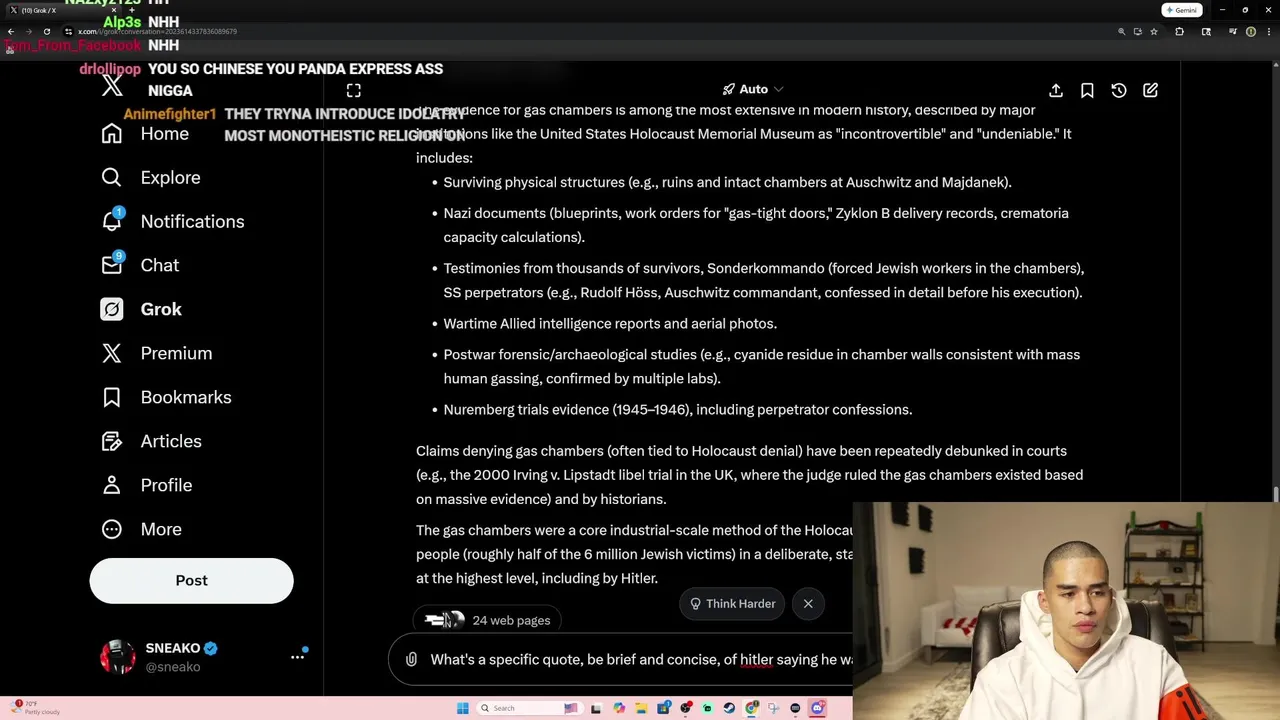
Task: Toggle Grok focus mode square icon
Action: tap(353, 90)
